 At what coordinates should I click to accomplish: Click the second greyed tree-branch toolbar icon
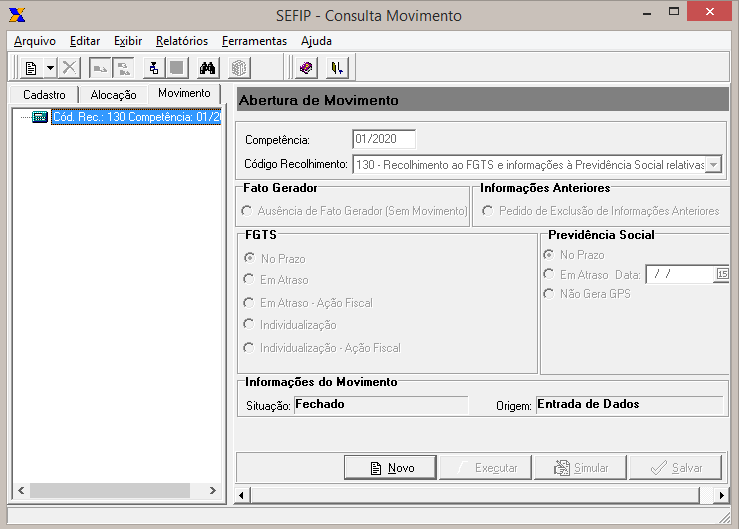point(123,68)
